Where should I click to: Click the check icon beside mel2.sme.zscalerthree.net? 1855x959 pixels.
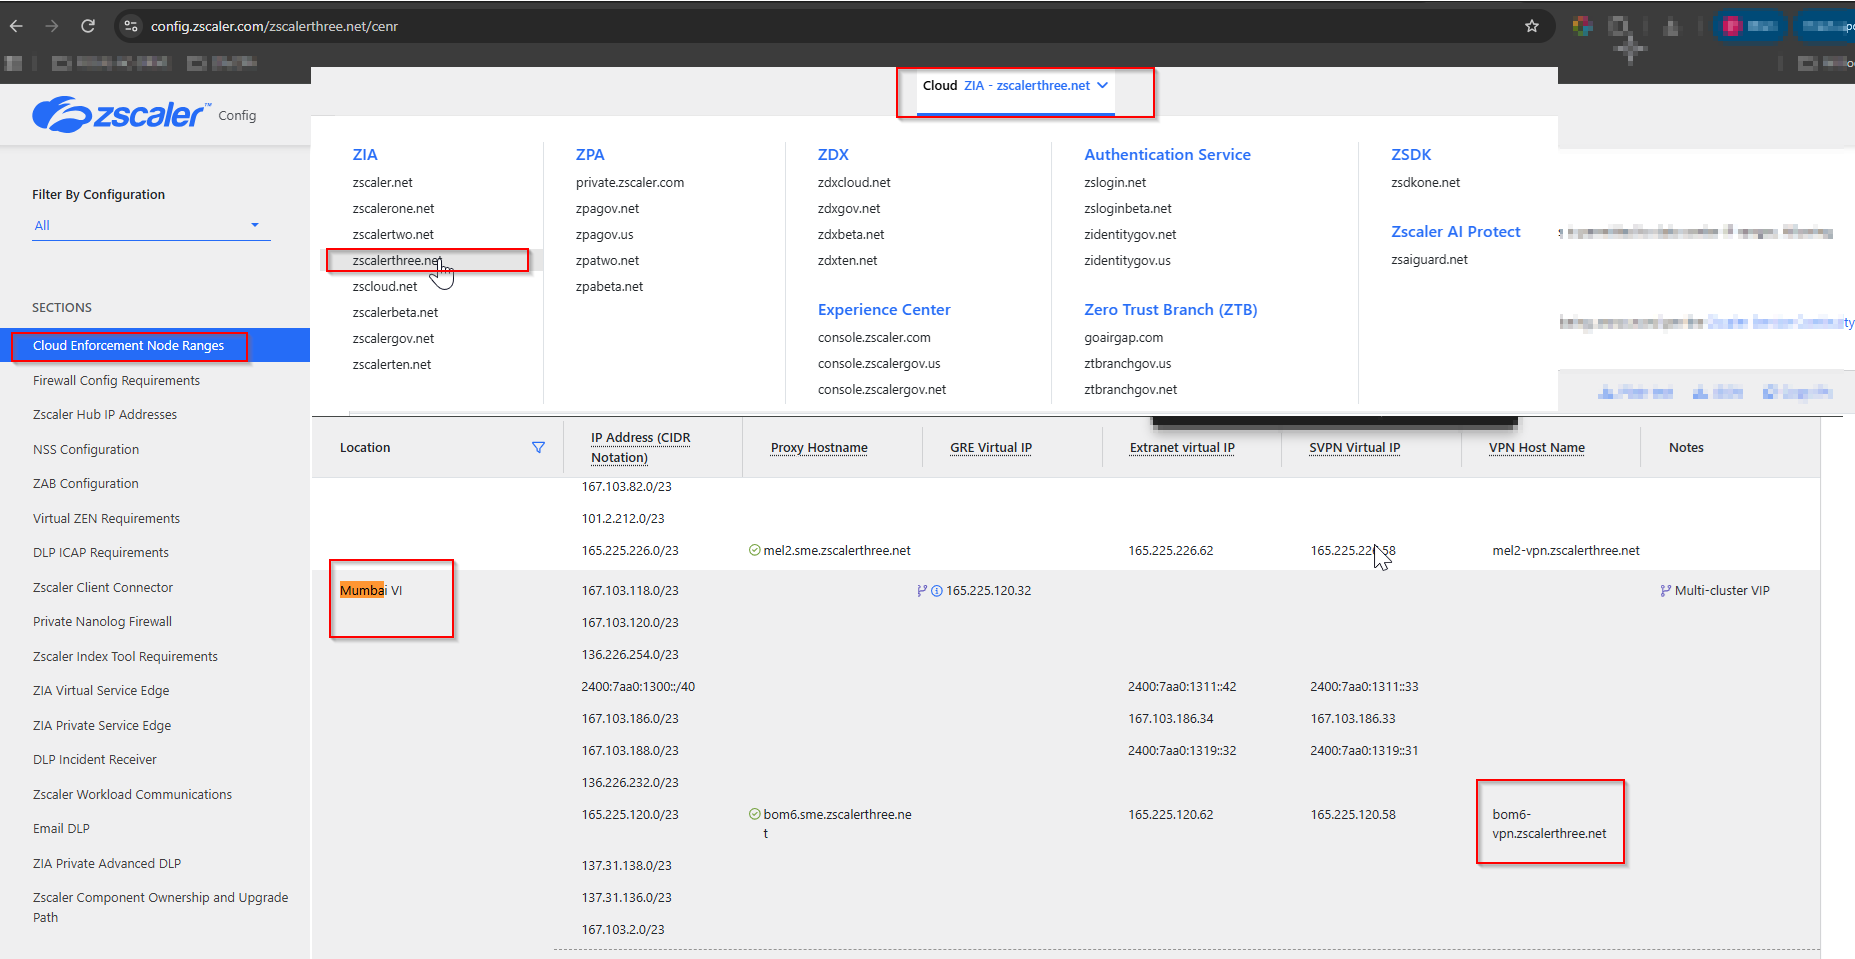[755, 550]
